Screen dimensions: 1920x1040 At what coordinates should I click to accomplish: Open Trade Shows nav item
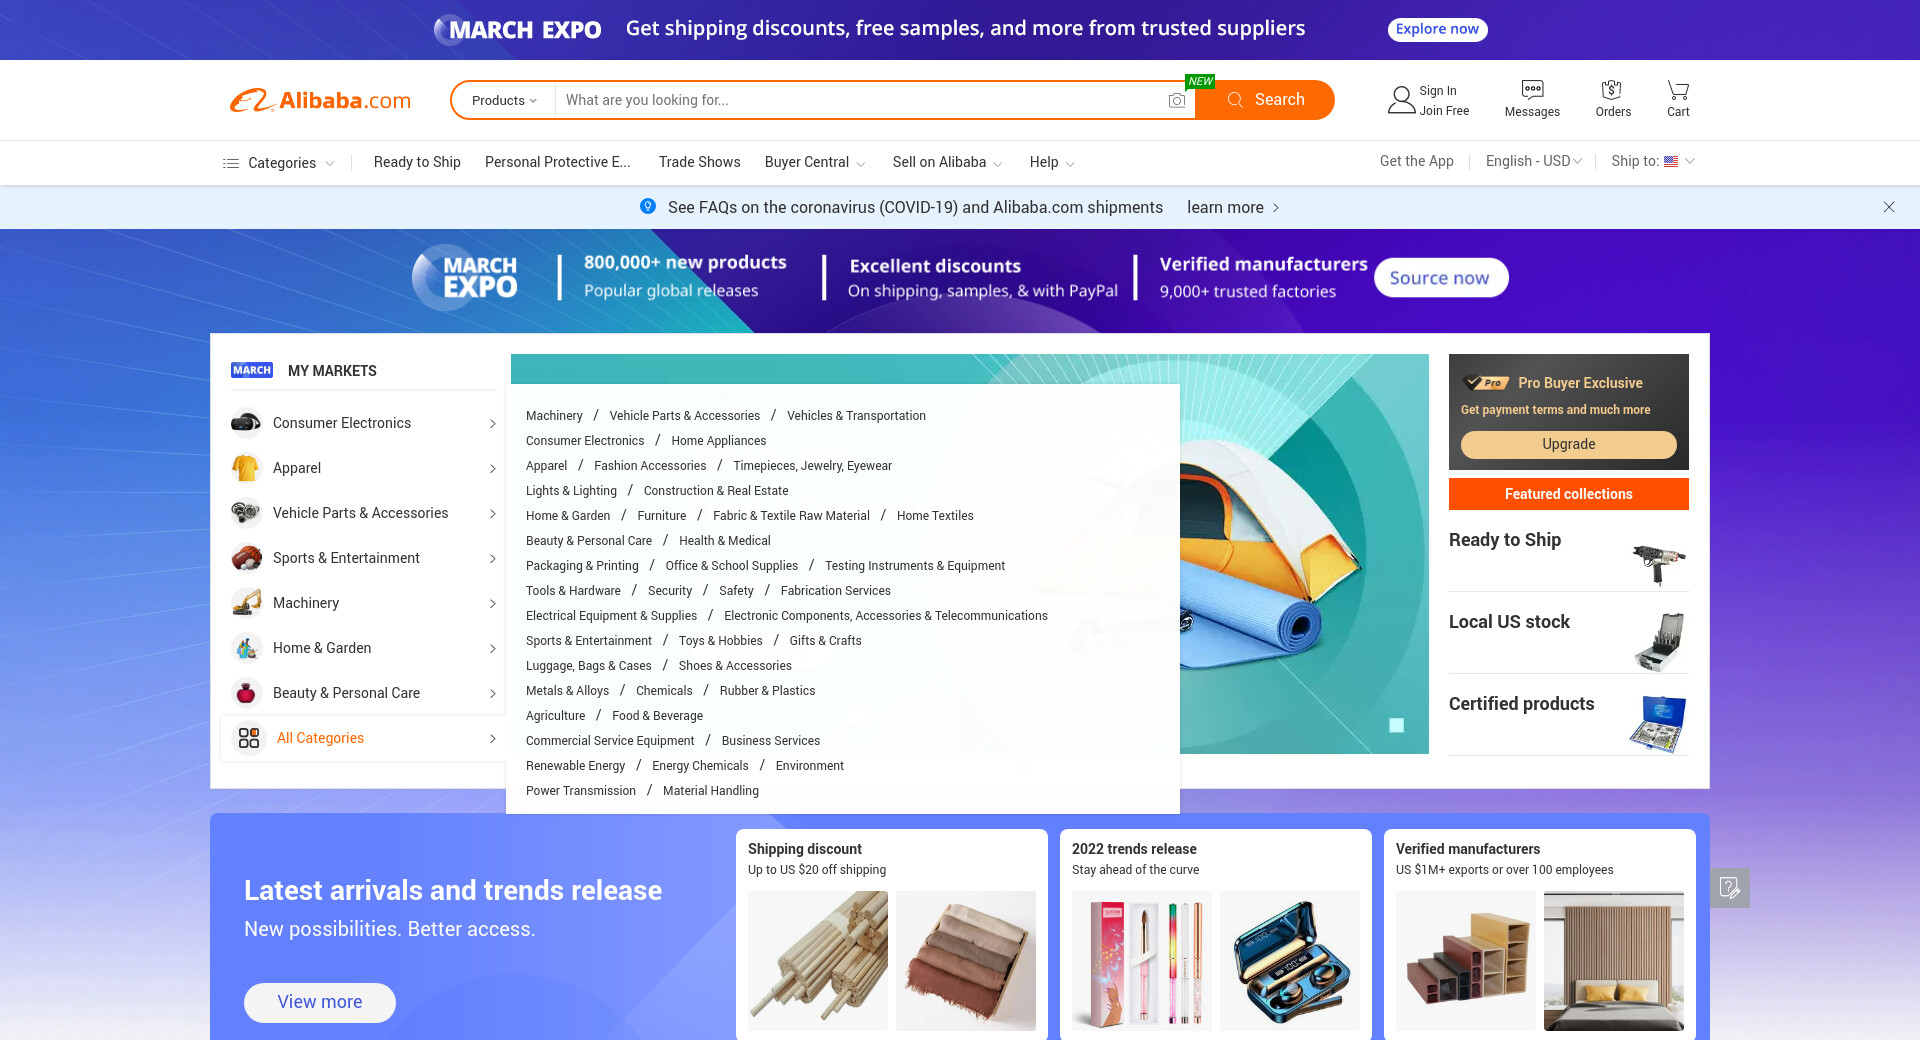pyautogui.click(x=699, y=162)
